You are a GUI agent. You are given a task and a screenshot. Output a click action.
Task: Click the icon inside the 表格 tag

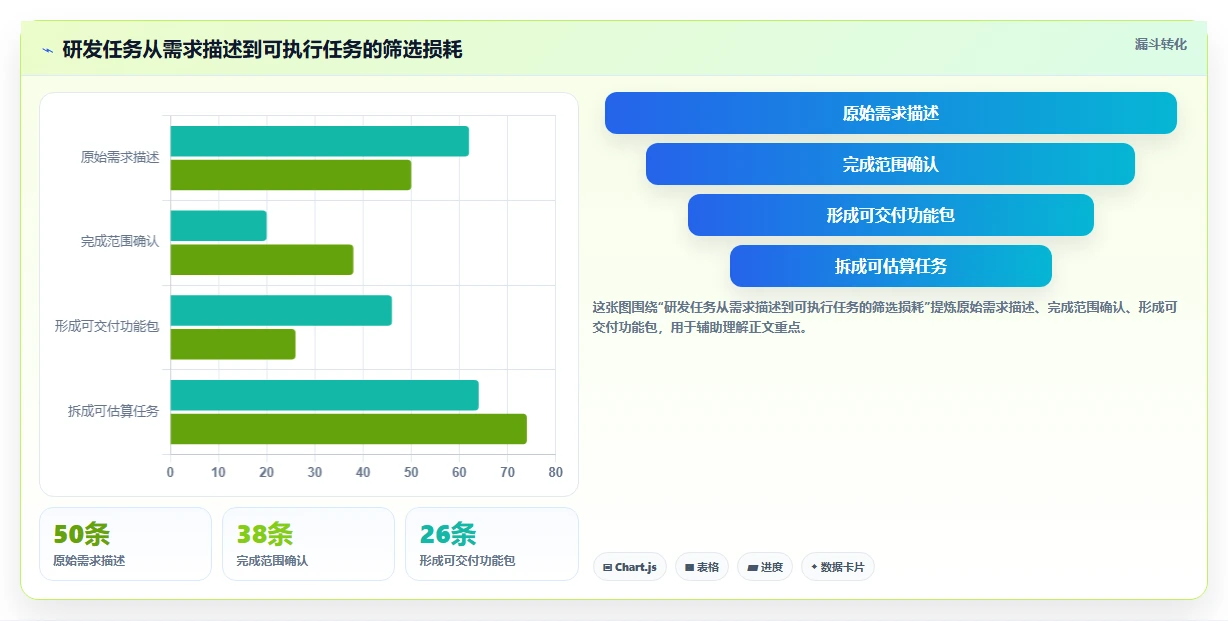[689, 567]
